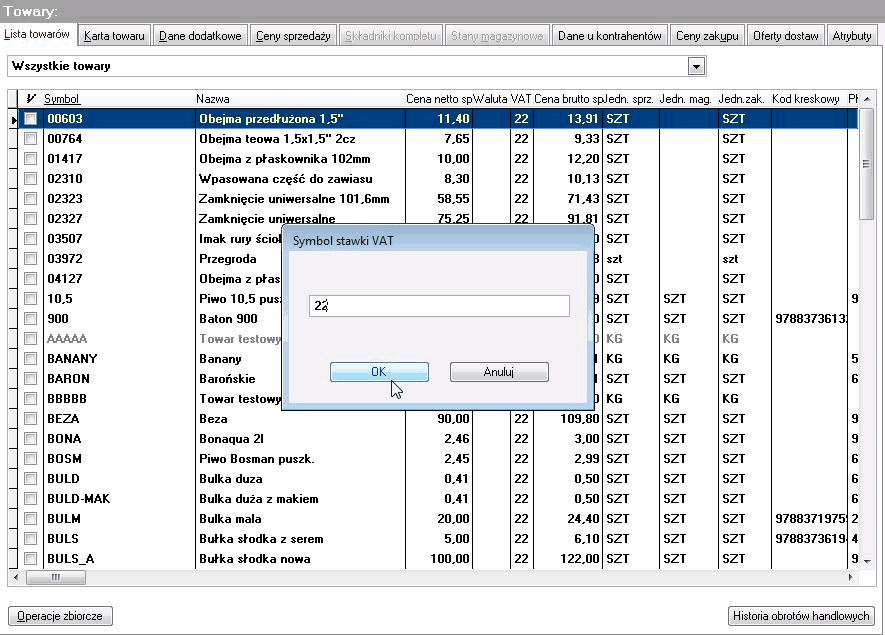Tick the checkbox for item 00603
885x635 pixels.
30,119
